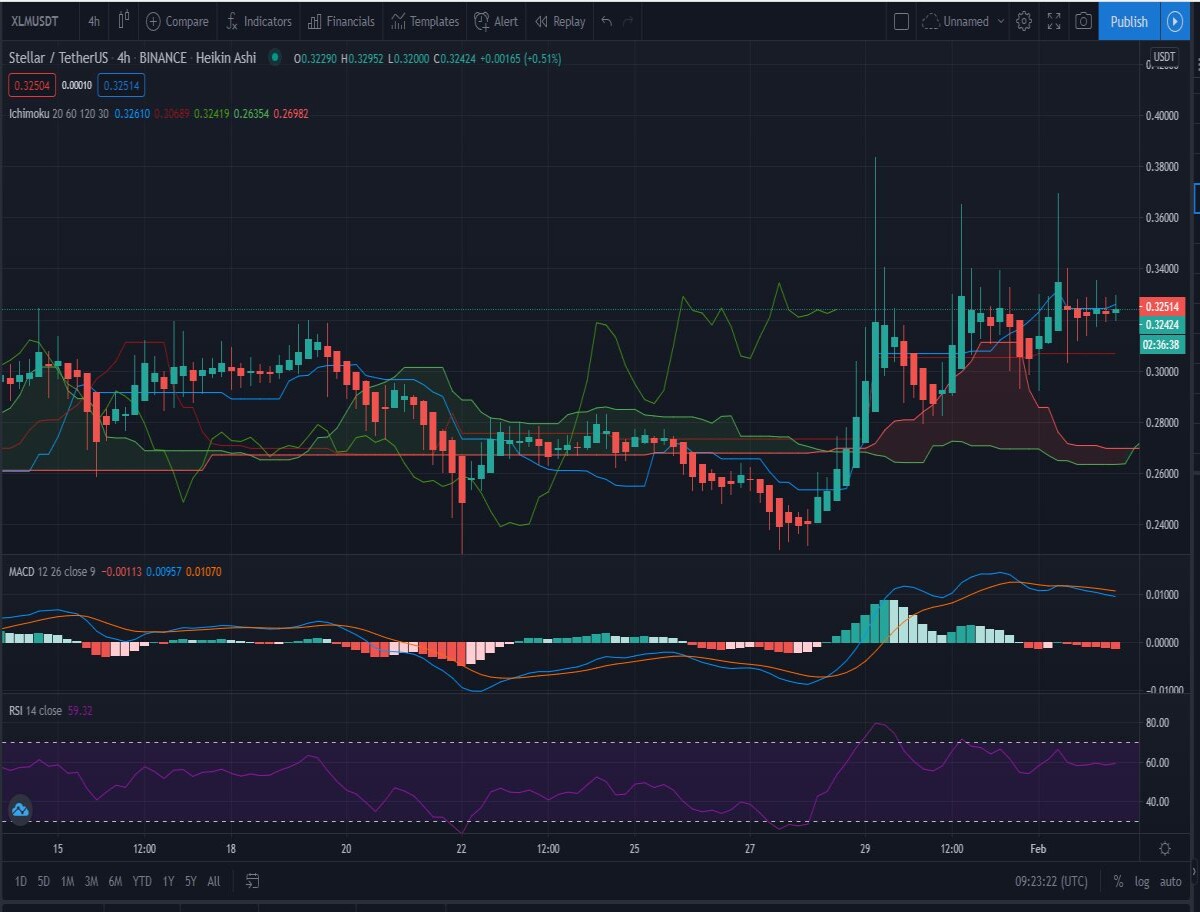1200x912 pixels.
Task: Open the 4h interval dropdown
Action: (93, 21)
